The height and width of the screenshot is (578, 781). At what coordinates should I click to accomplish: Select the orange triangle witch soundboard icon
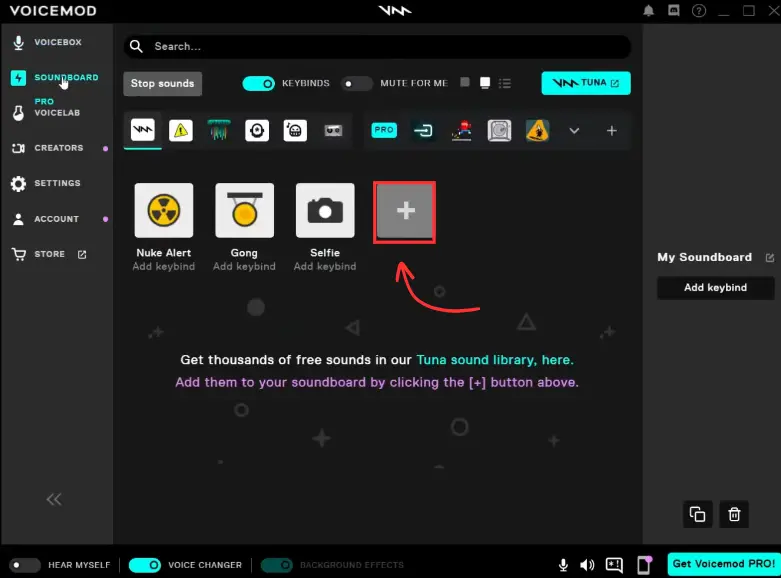pos(537,131)
